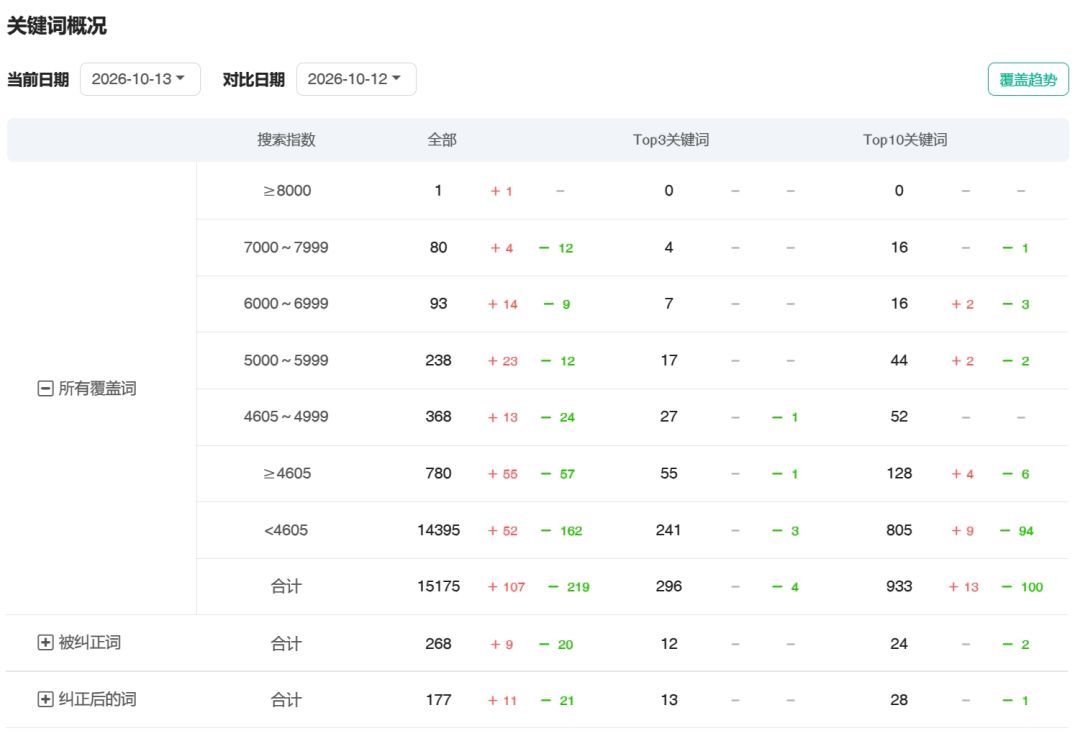Click the 80 value in 7000～7999 row
Viewport: 1080px width, 736px height.
[439, 247]
